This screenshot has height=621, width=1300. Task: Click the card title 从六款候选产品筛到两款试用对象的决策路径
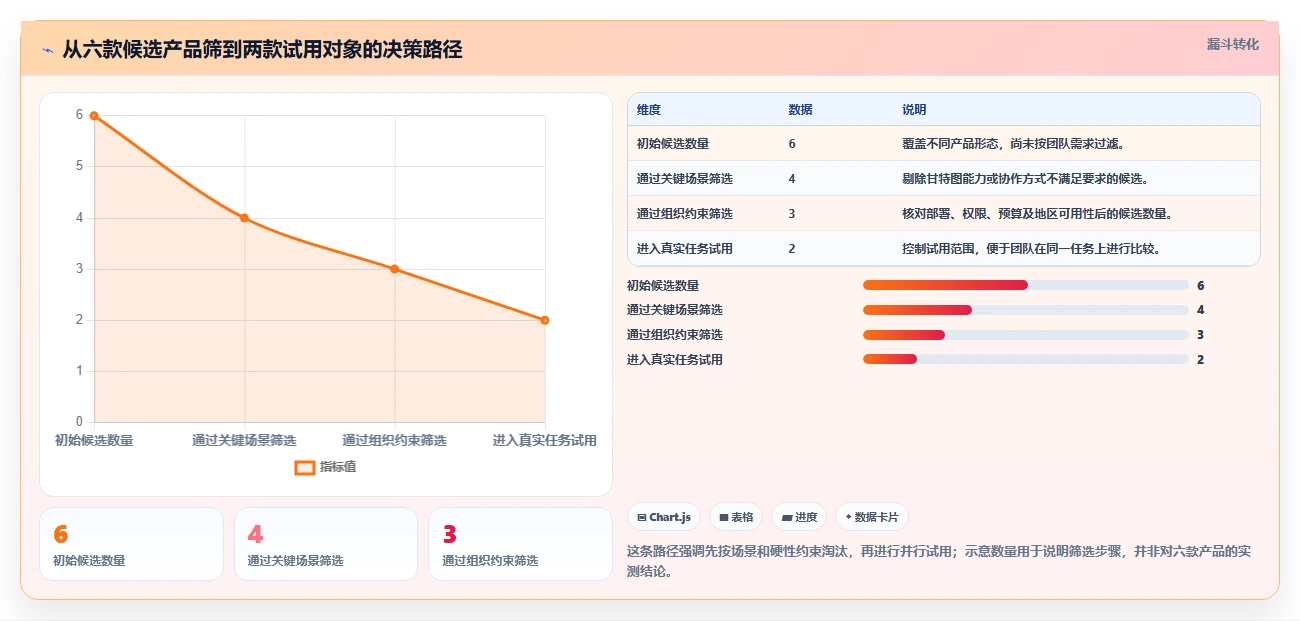(262, 50)
